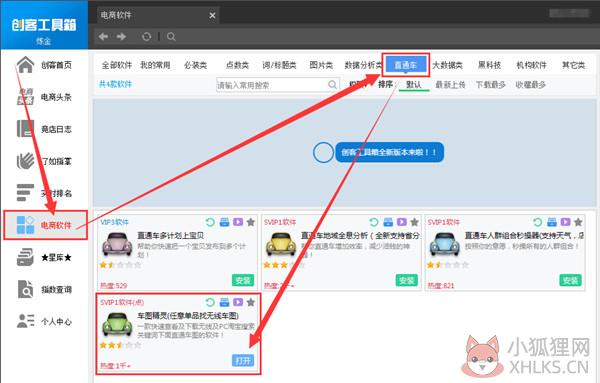Install 直通车地域全息分析 with 安装 button
The height and width of the screenshot is (383, 600).
coord(406,280)
